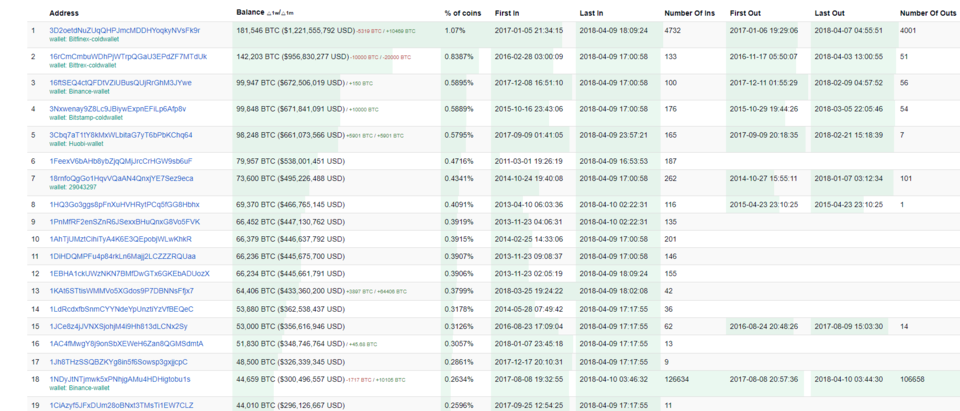Screen dimensions: 960x411
Task: Open address starting with 1KAt6STtisWM
Action: pos(121,290)
